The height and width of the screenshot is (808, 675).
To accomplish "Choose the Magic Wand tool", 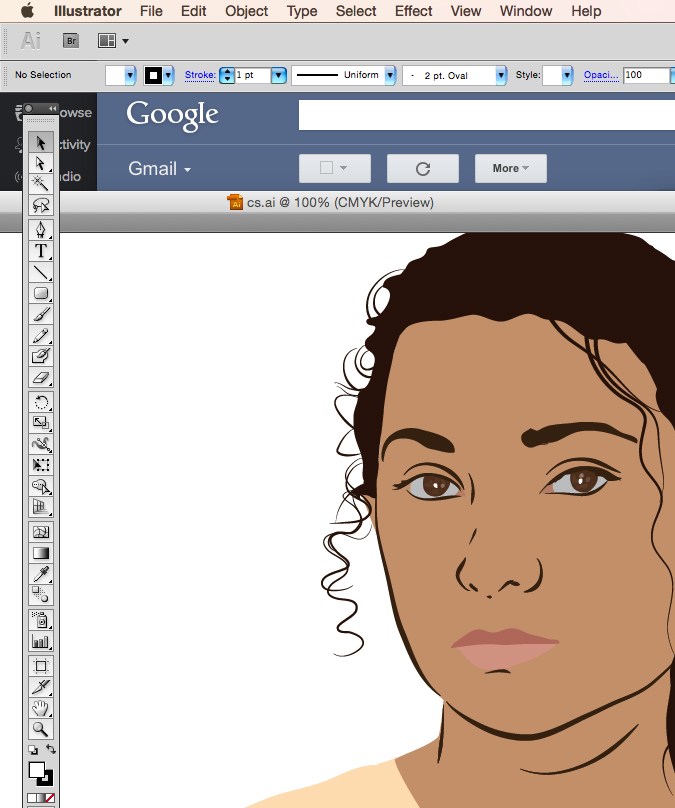I will 41,183.
